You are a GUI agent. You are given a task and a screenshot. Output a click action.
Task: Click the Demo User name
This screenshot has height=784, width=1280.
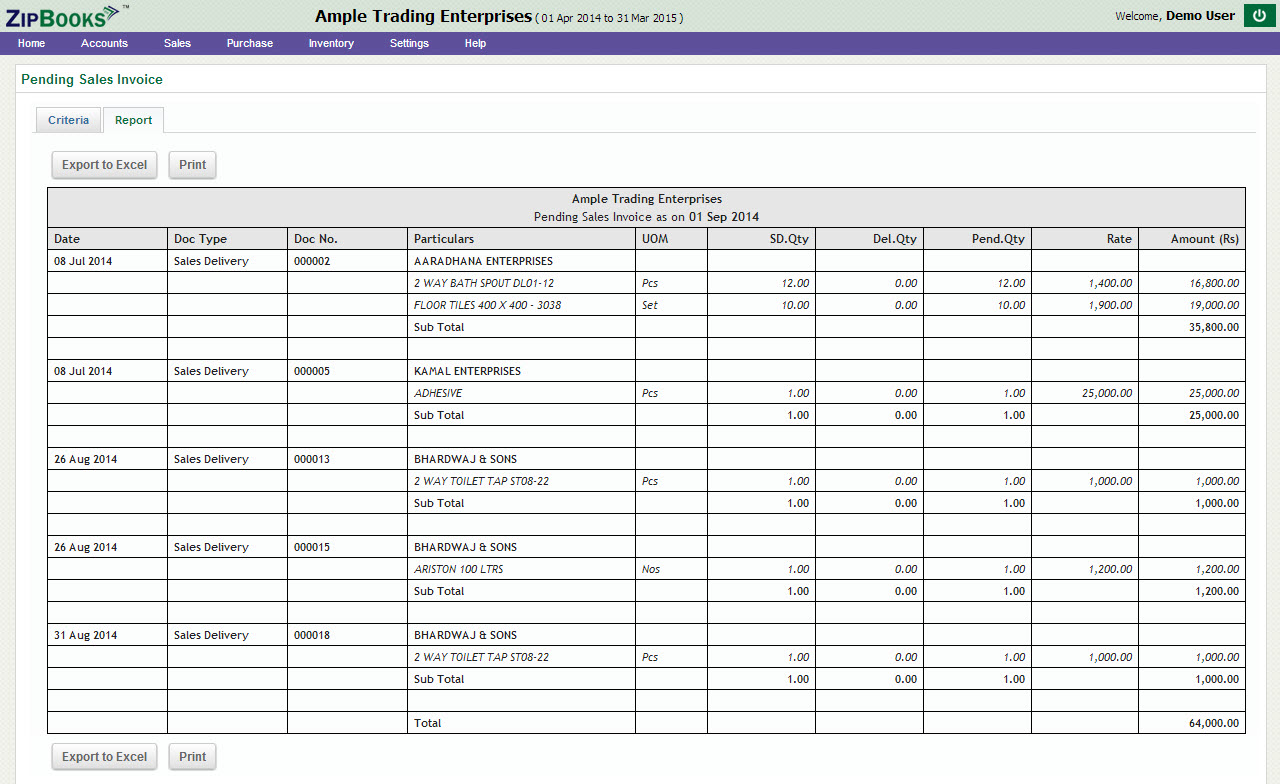point(1200,16)
